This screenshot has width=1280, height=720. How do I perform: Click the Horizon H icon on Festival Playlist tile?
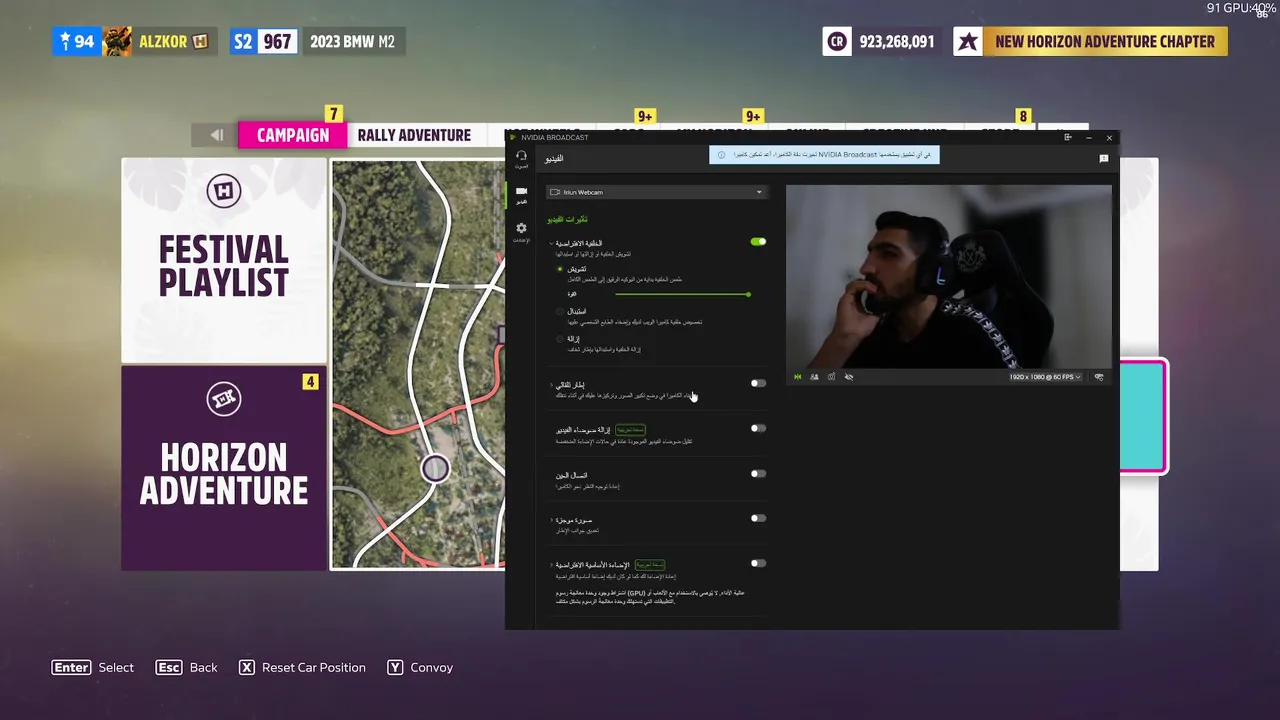click(224, 191)
